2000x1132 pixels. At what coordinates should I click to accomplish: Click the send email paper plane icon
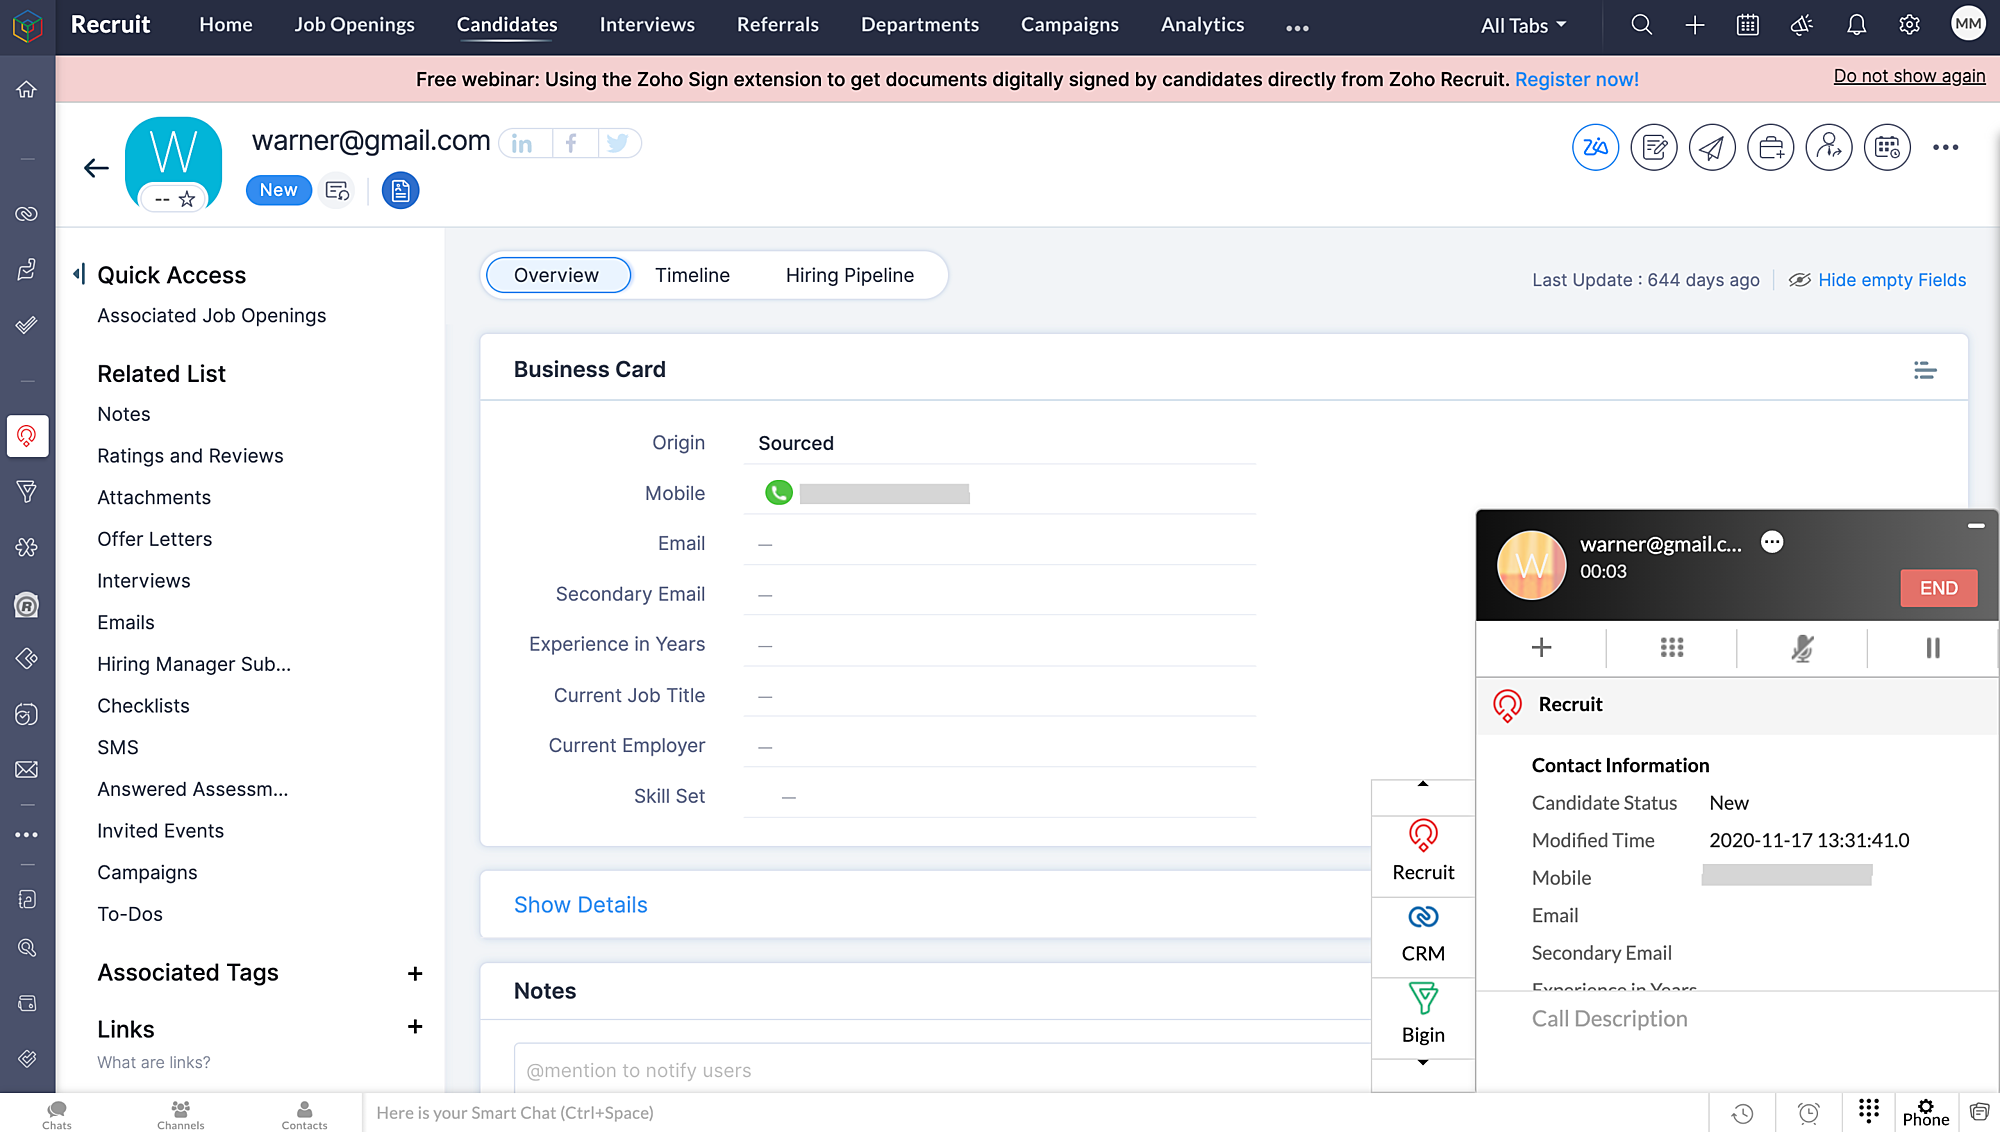point(1712,148)
